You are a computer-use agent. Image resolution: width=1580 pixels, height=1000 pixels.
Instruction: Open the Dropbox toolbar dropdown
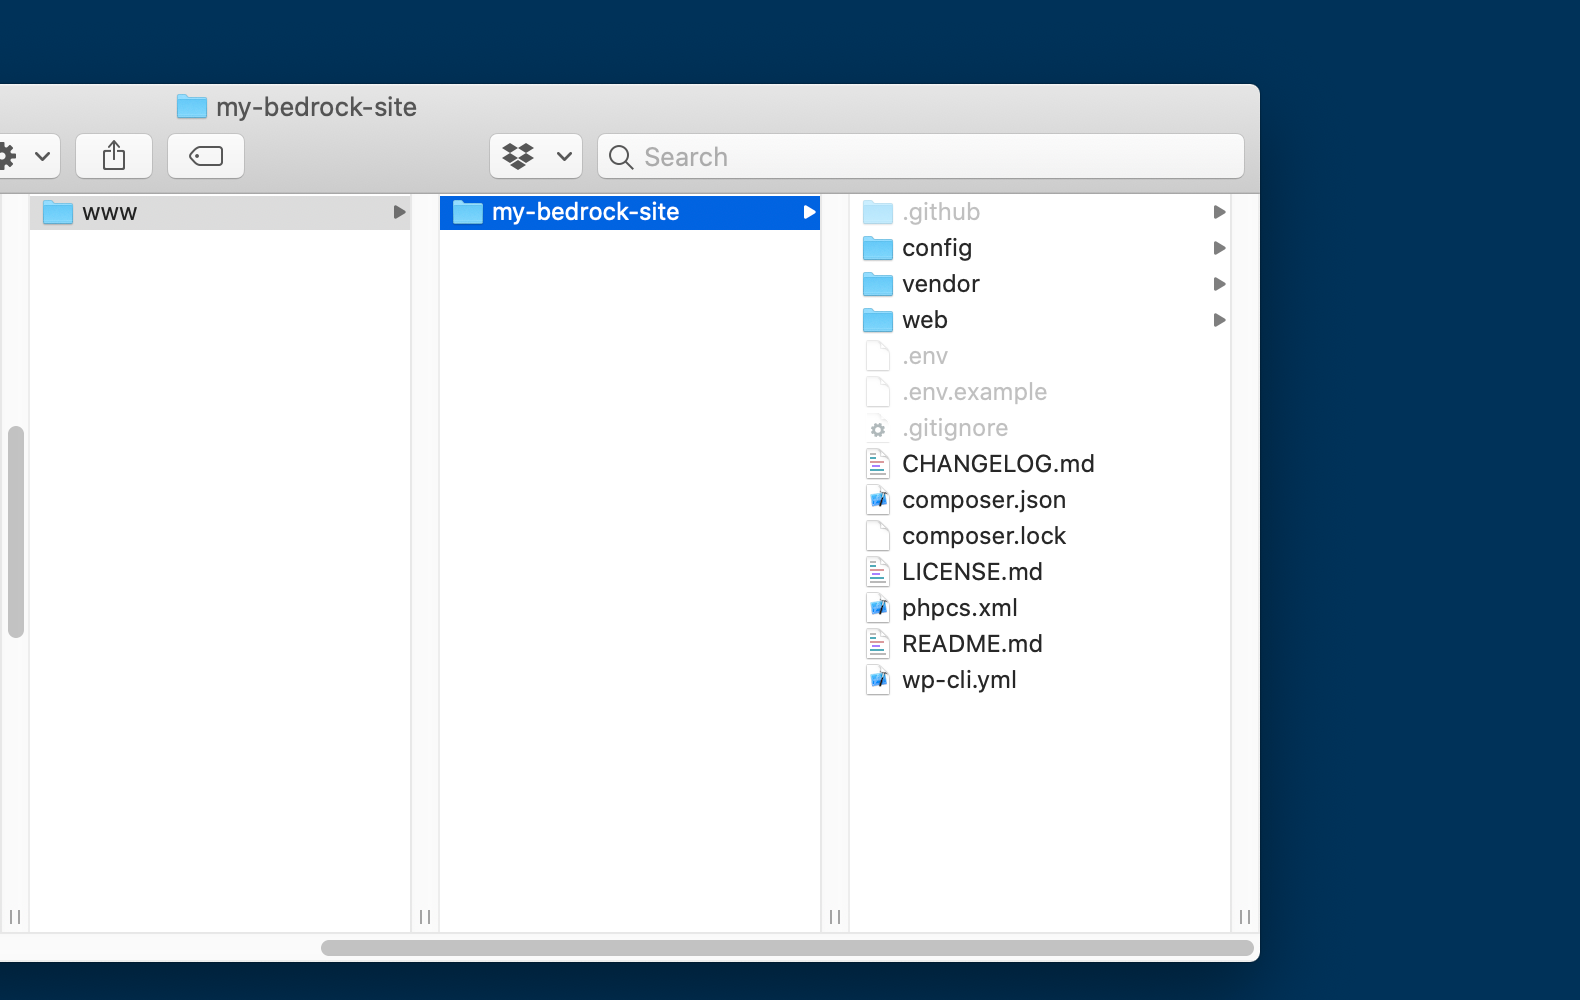(536, 156)
